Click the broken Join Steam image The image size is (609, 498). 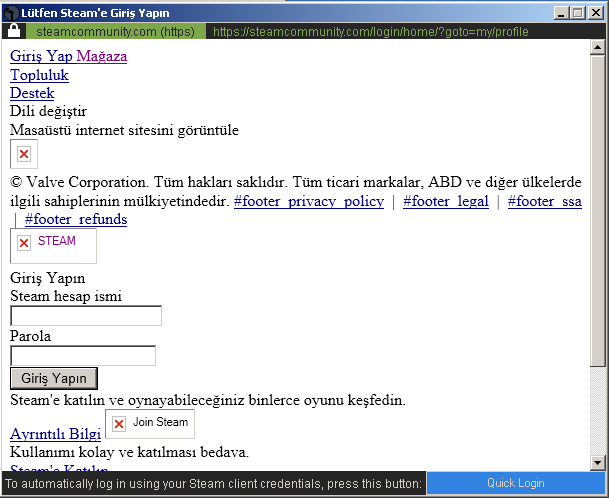(150, 424)
